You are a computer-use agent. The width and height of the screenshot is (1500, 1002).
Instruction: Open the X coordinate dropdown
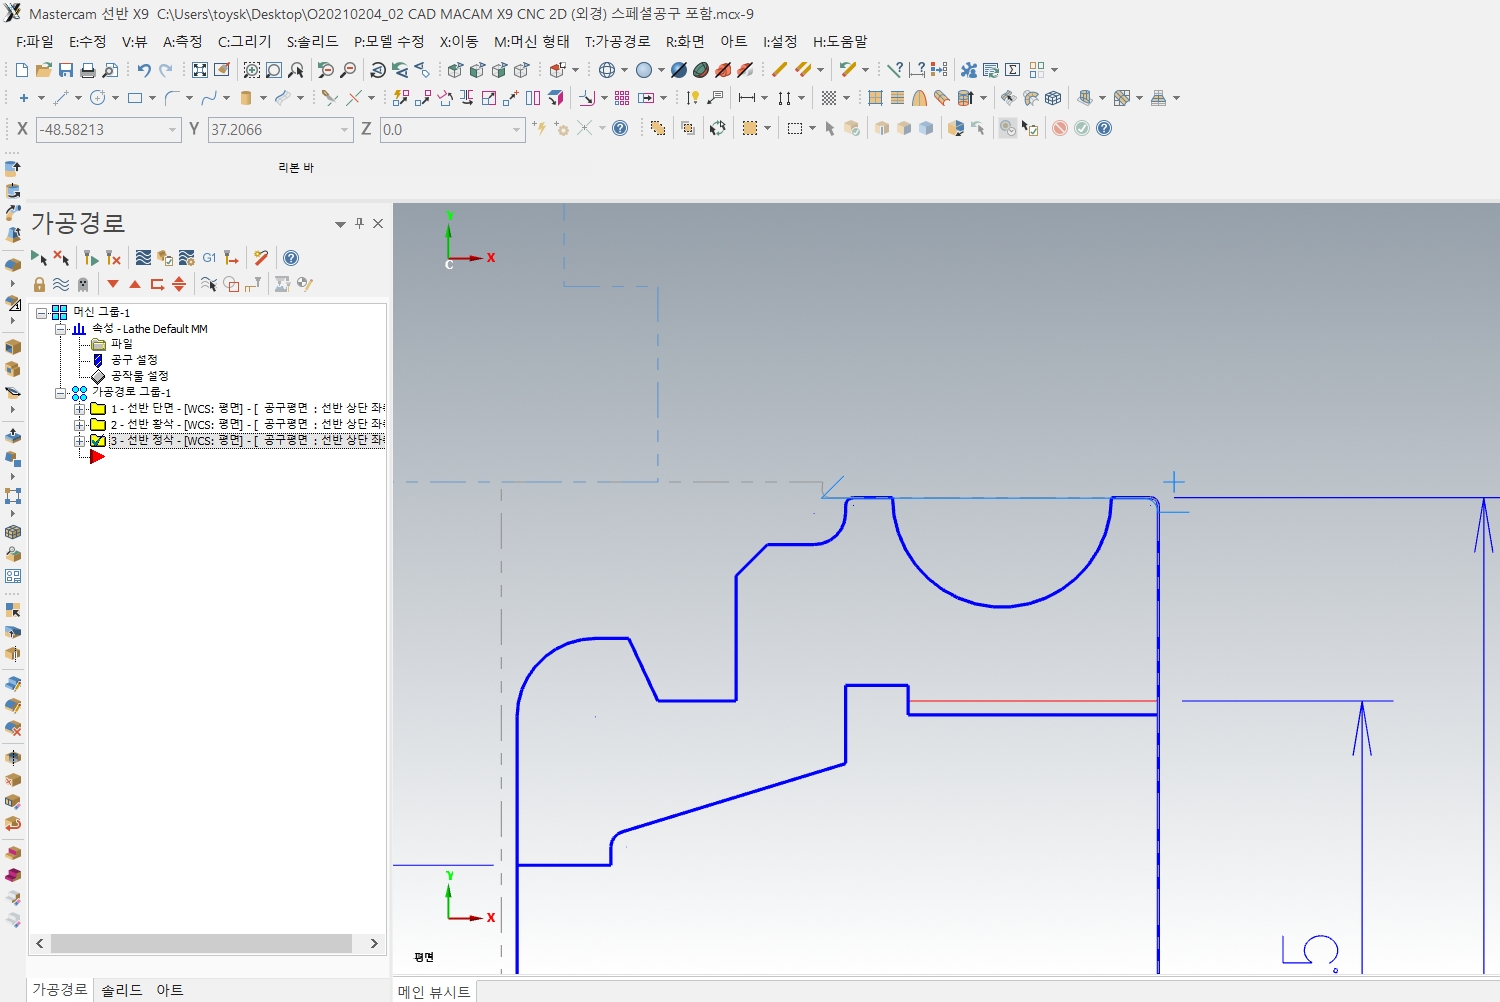[173, 130]
